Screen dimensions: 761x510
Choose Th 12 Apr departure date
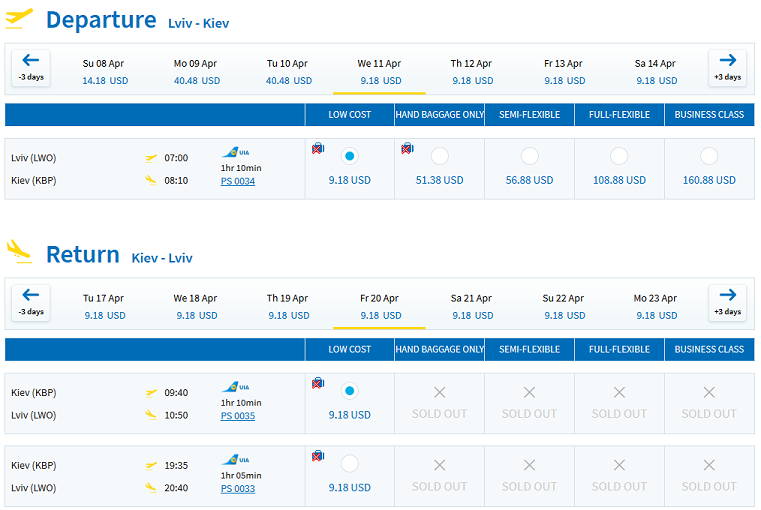(x=472, y=72)
